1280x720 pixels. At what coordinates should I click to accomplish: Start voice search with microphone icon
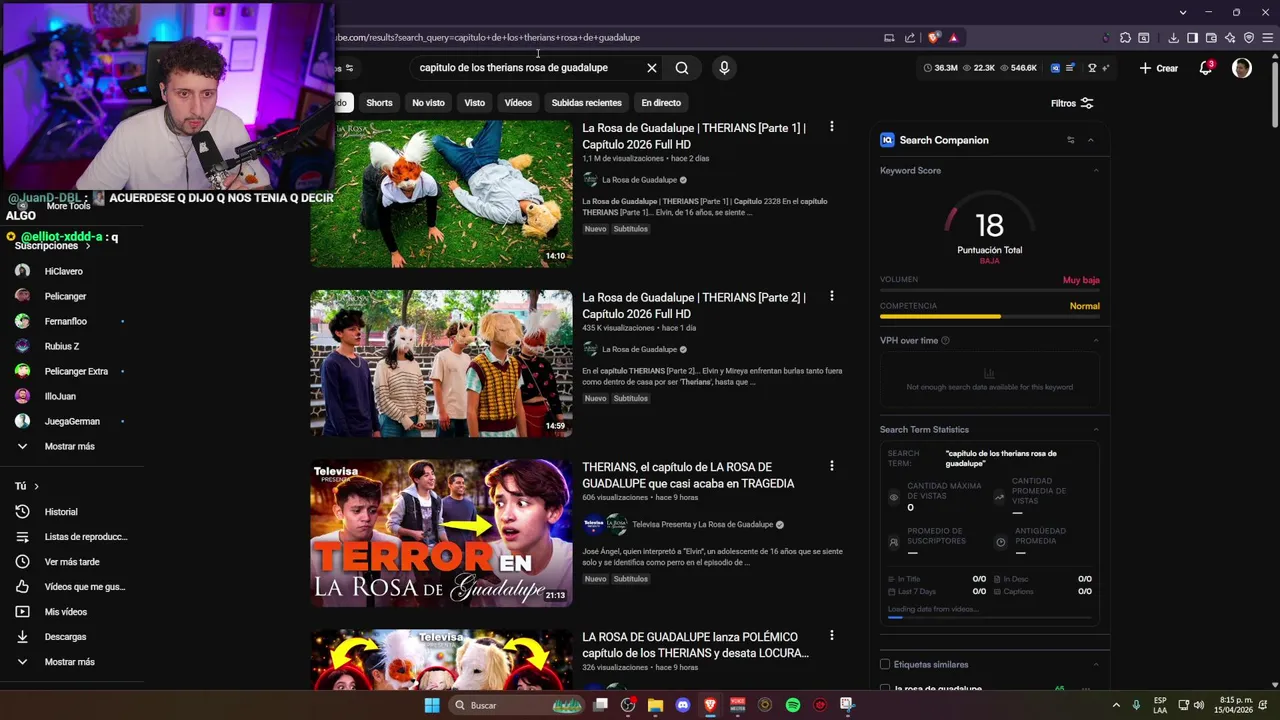pos(724,68)
